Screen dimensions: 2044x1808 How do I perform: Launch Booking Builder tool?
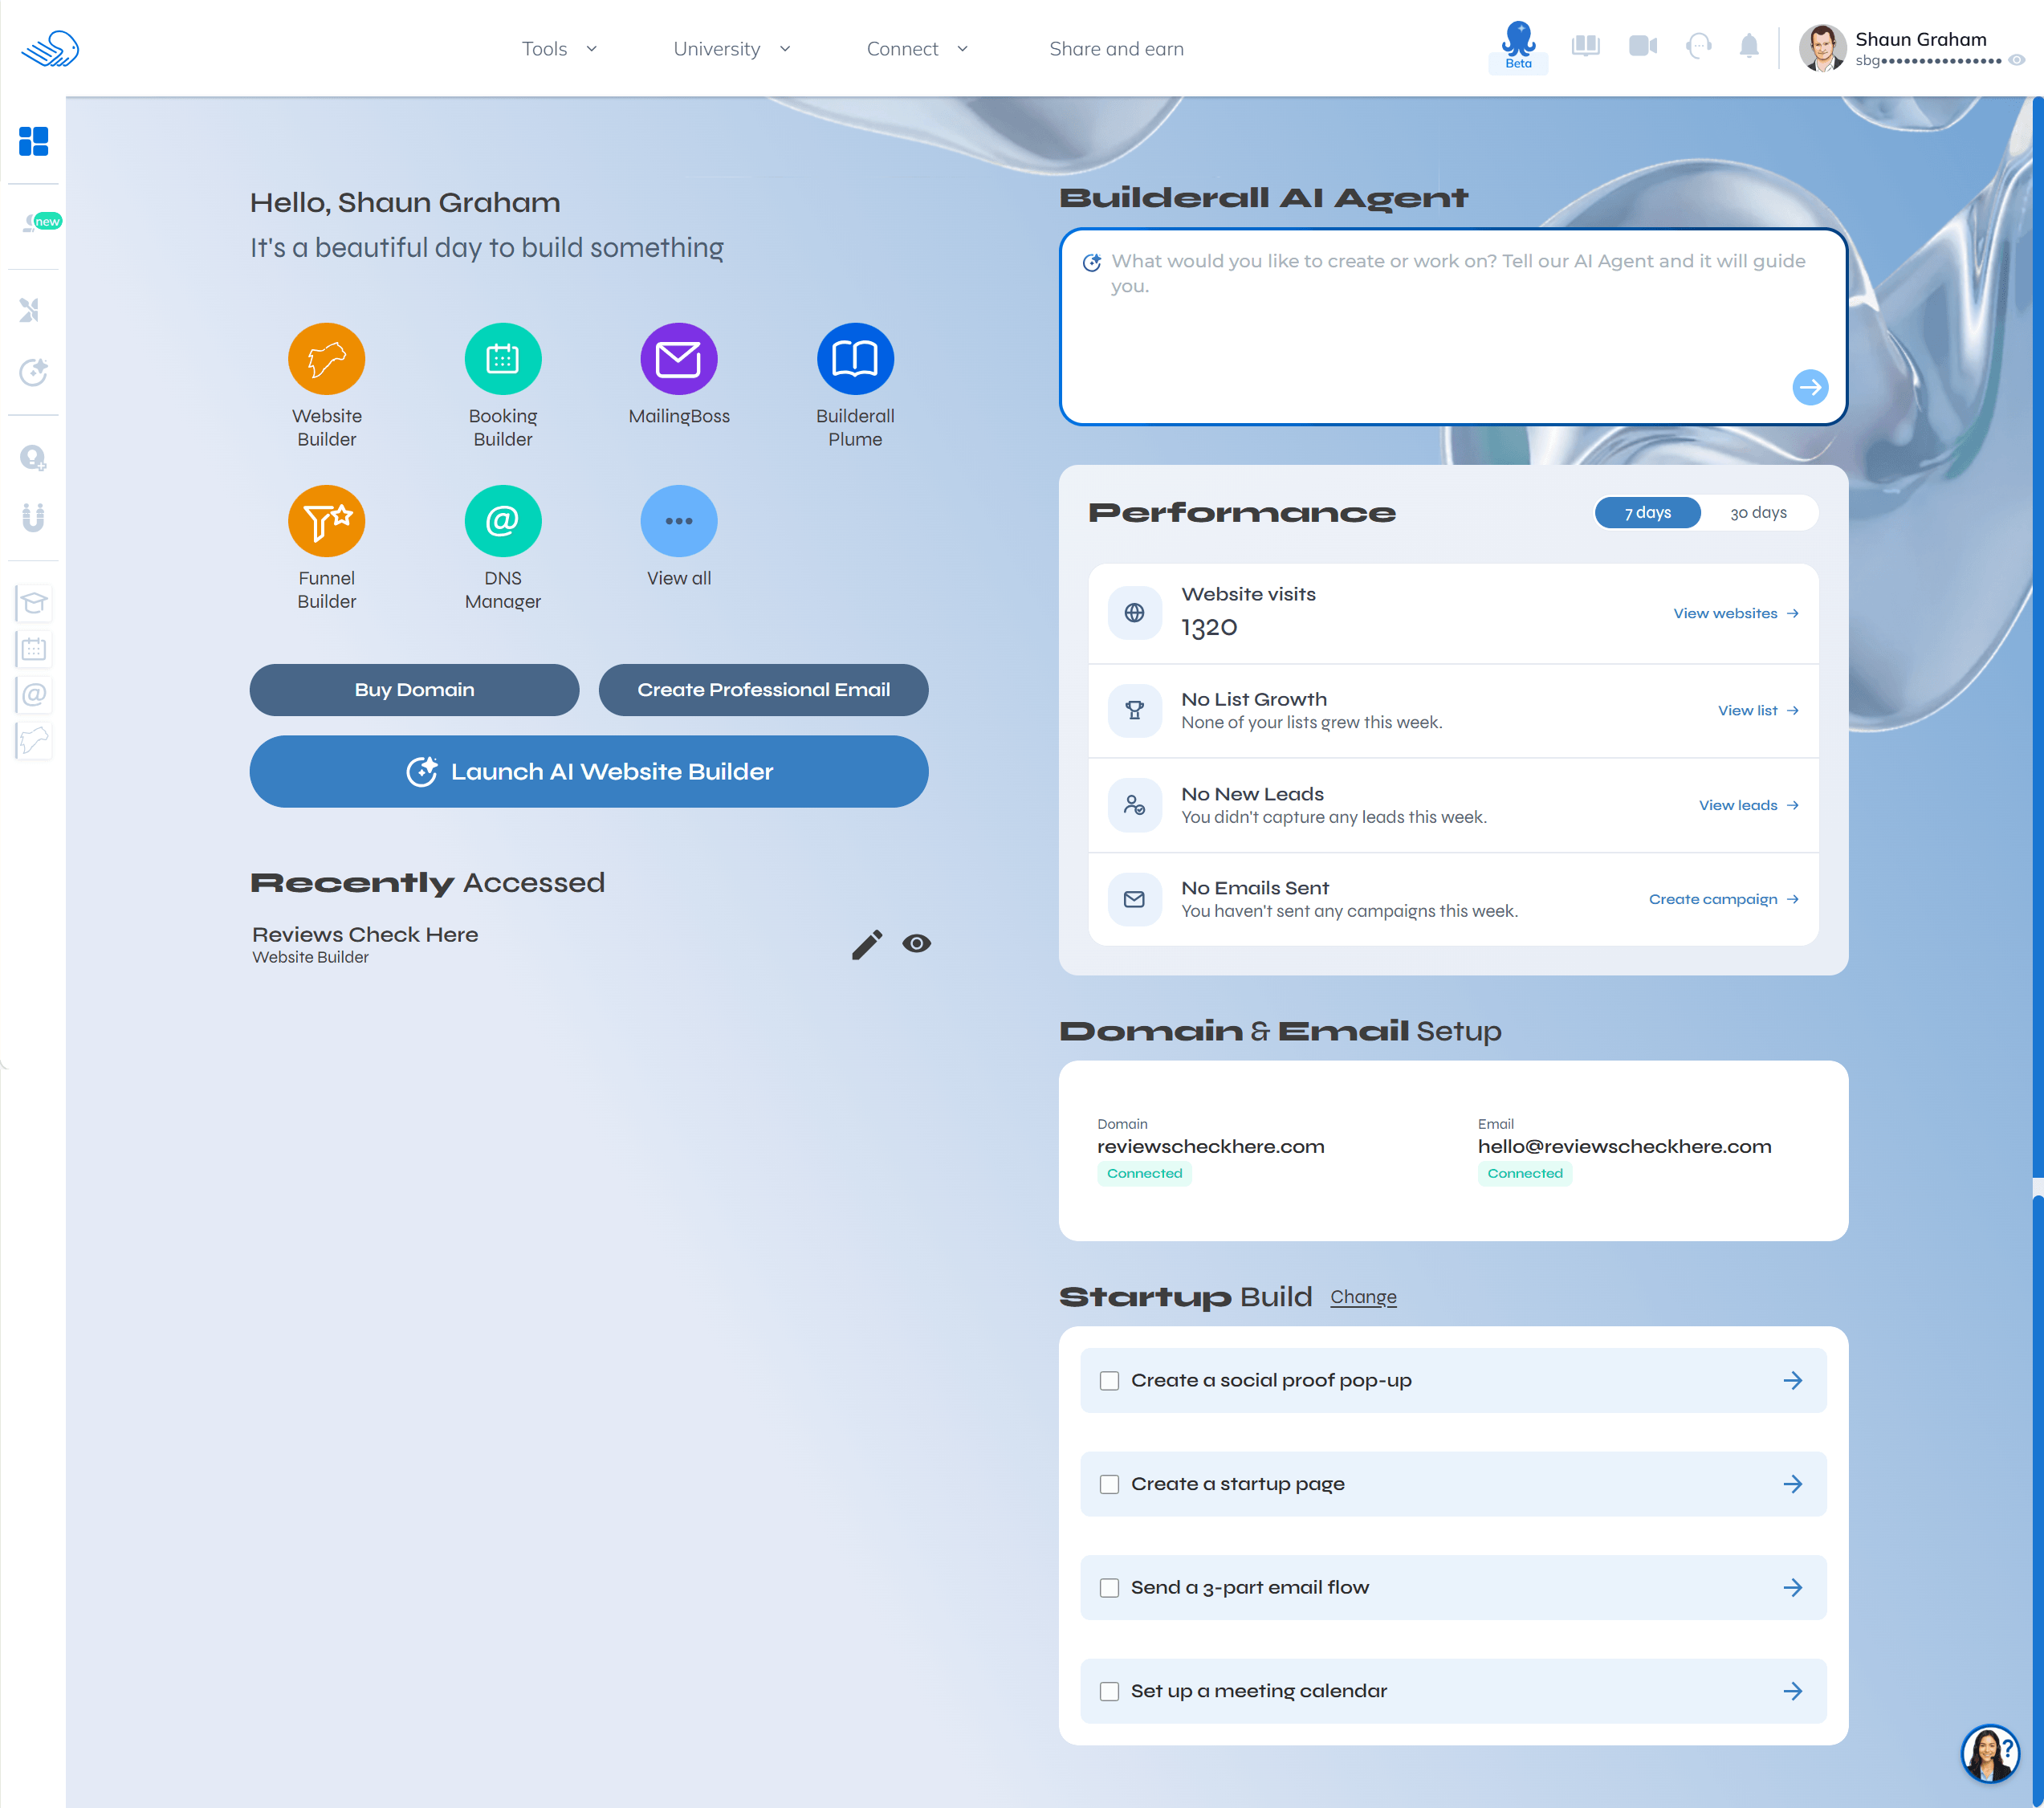503,385
